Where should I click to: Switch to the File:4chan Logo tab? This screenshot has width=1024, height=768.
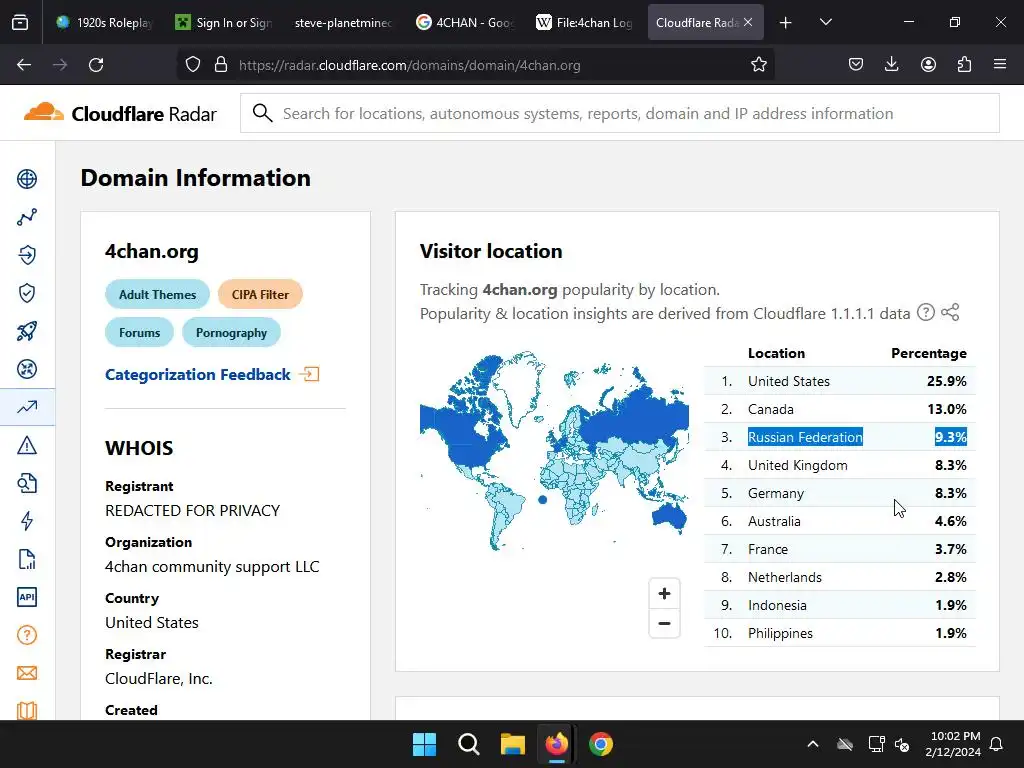584,22
